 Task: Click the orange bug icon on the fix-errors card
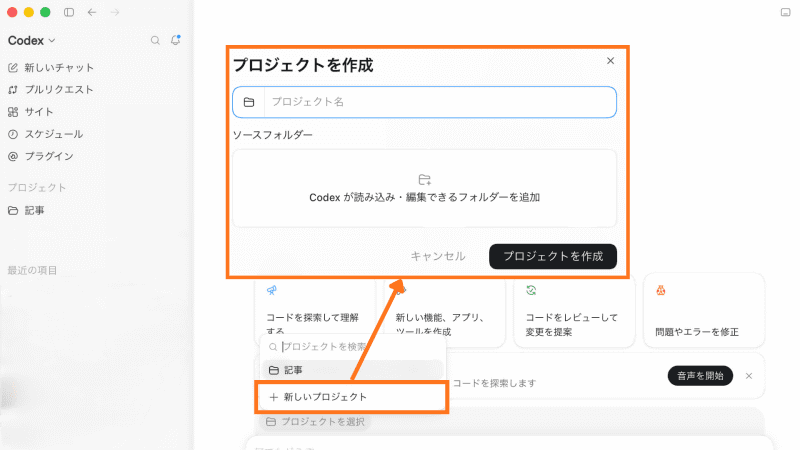point(661,290)
